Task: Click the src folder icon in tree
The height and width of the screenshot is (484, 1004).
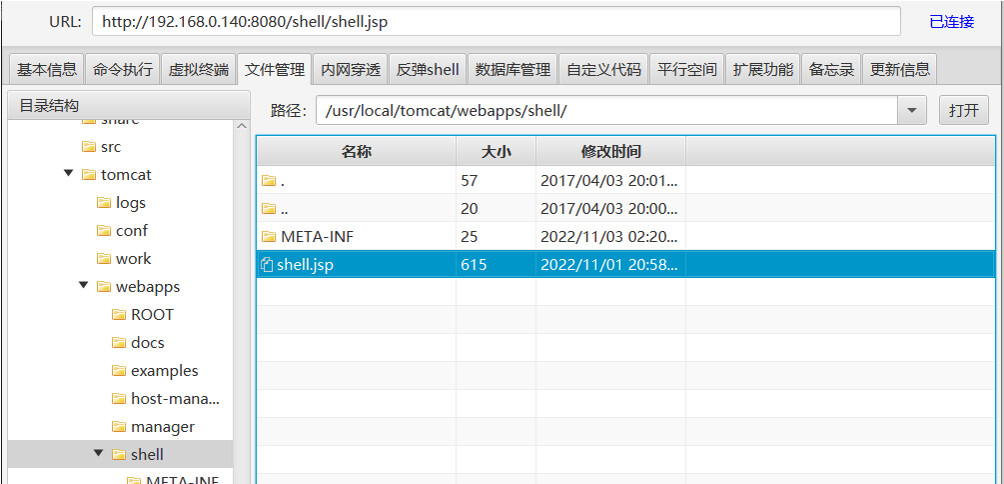Action: click(x=89, y=147)
